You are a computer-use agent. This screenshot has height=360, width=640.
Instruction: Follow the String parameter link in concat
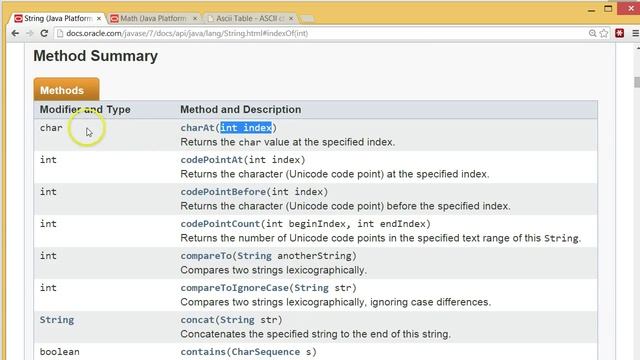[237, 320]
